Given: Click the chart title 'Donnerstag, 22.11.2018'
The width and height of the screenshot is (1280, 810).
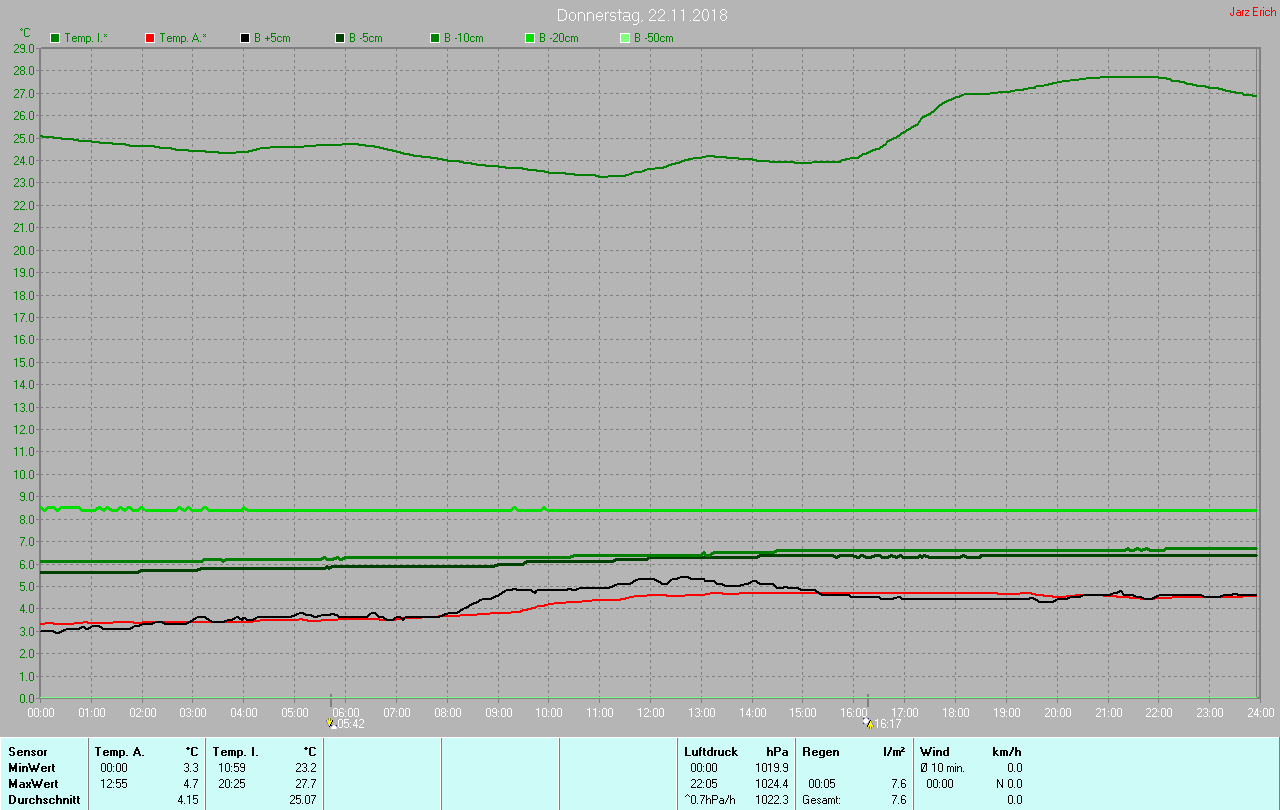Looking at the screenshot, I should [x=642, y=15].
